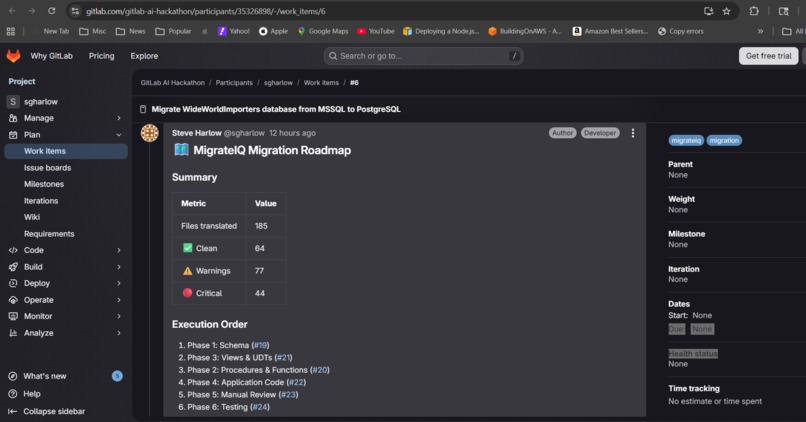Click the Why GitLab nav link

pos(51,56)
